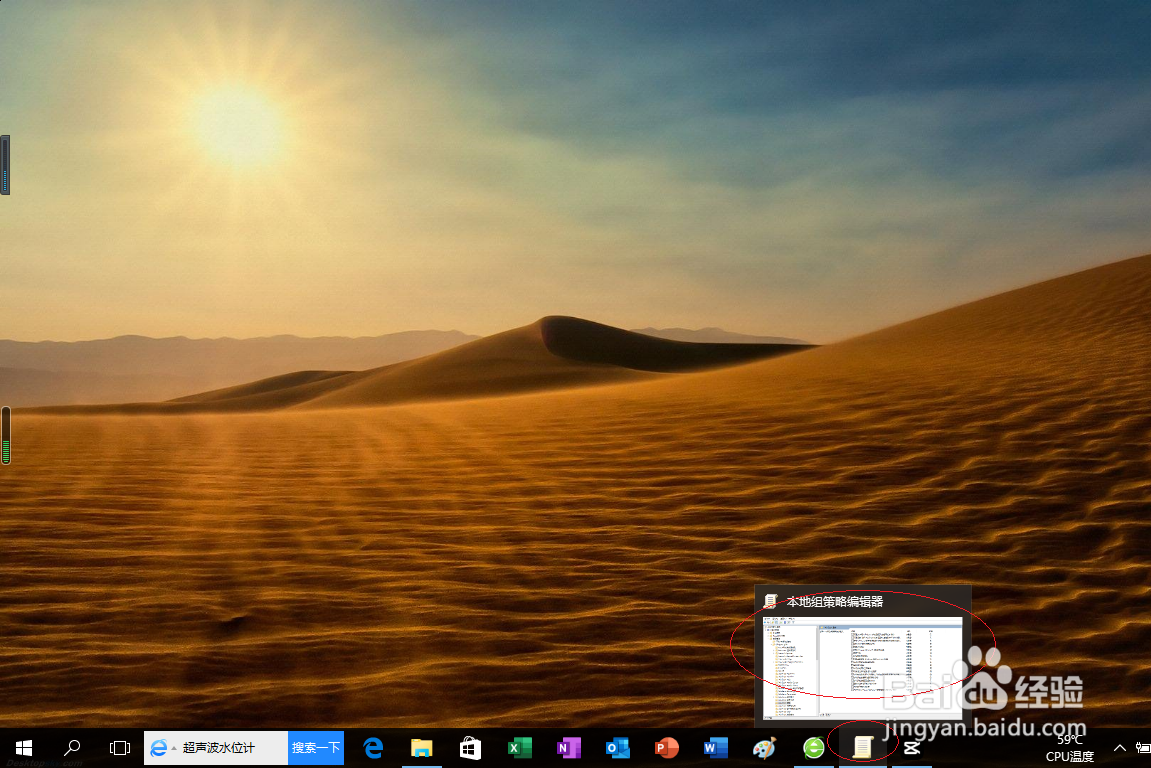Launch Outlook from the taskbar
The image size is (1151, 768).
point(617,747)
